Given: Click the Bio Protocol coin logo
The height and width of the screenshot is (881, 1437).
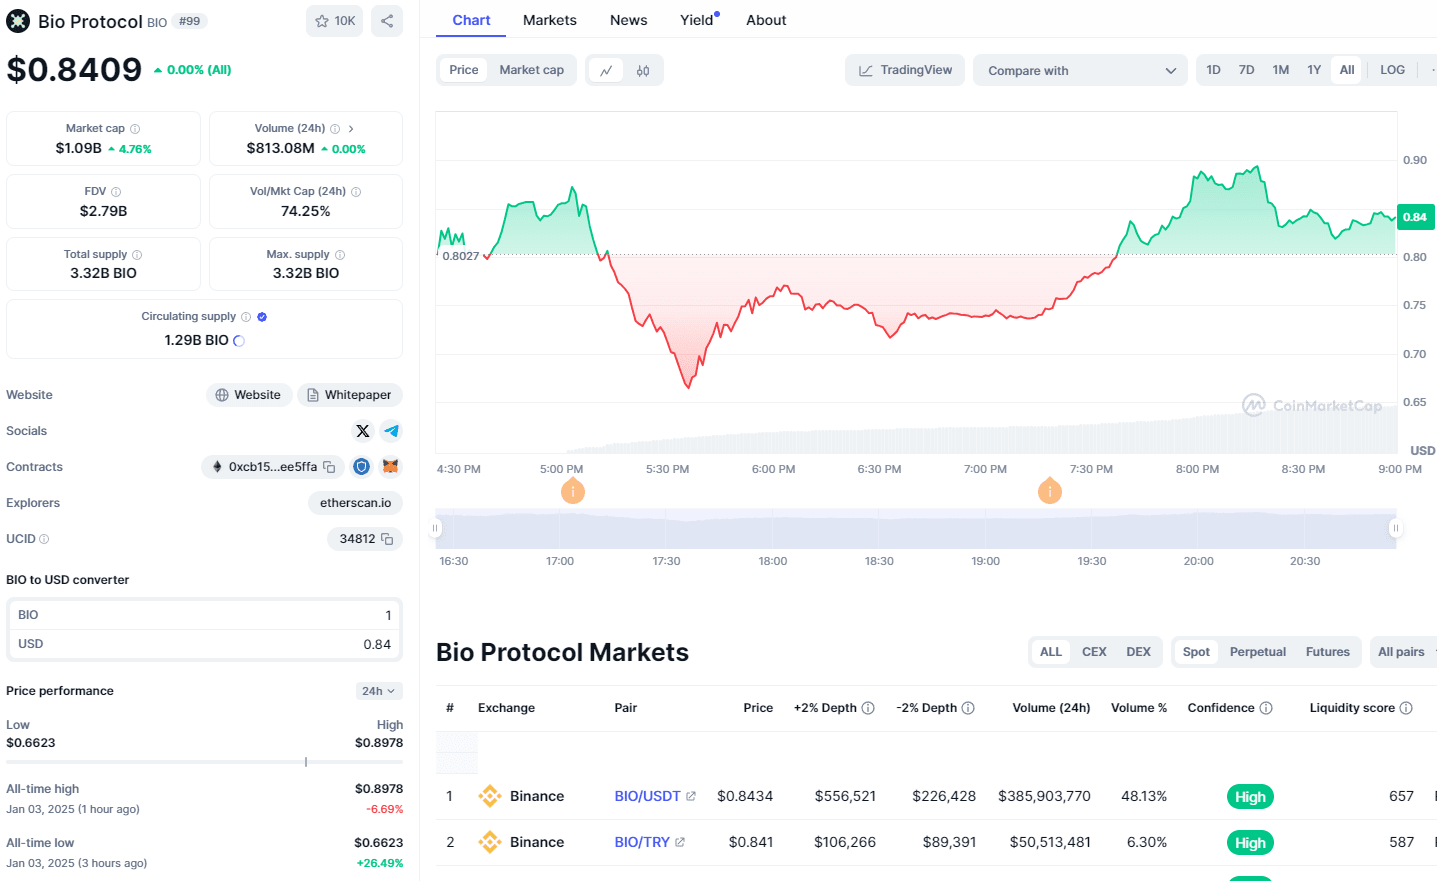Looking at the screenshot, I should 18,21.
